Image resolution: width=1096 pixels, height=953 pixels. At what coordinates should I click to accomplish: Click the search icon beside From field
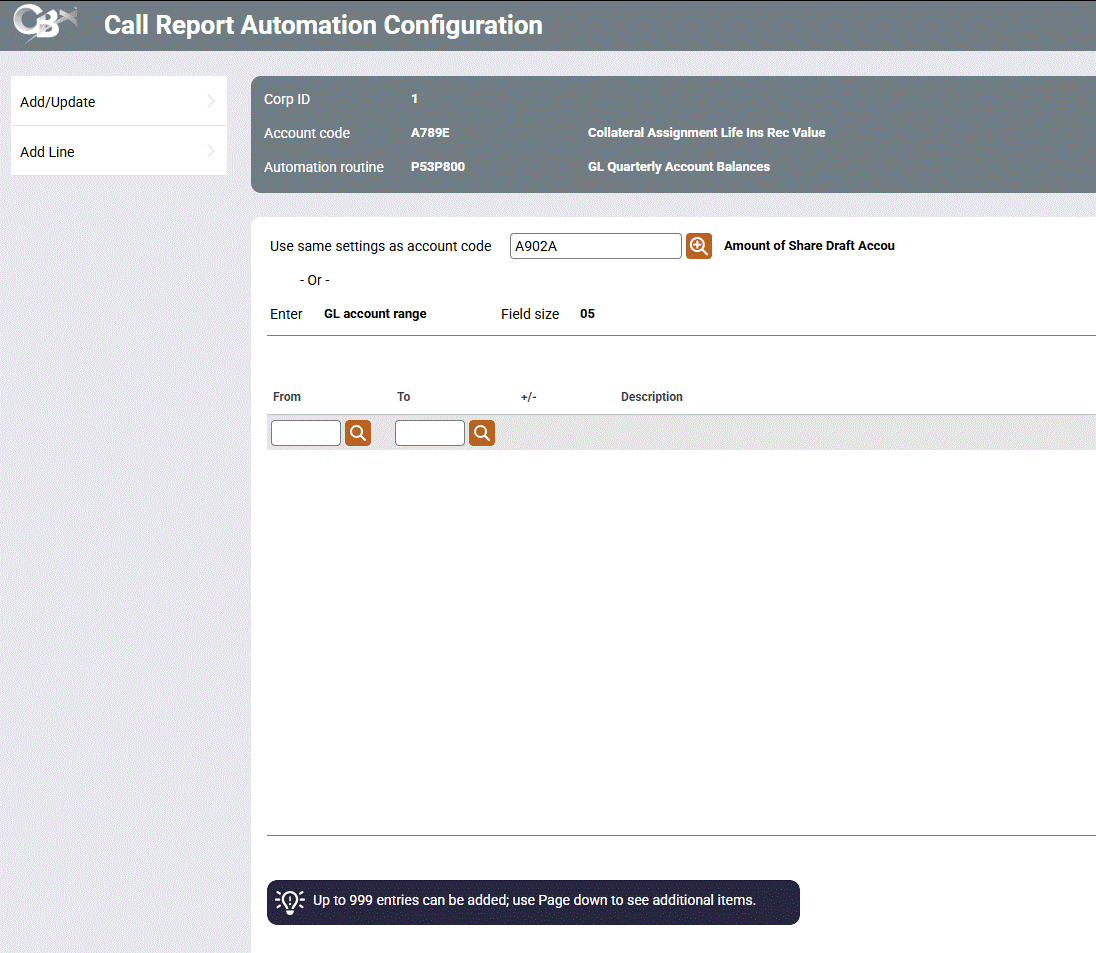point(358,433)
